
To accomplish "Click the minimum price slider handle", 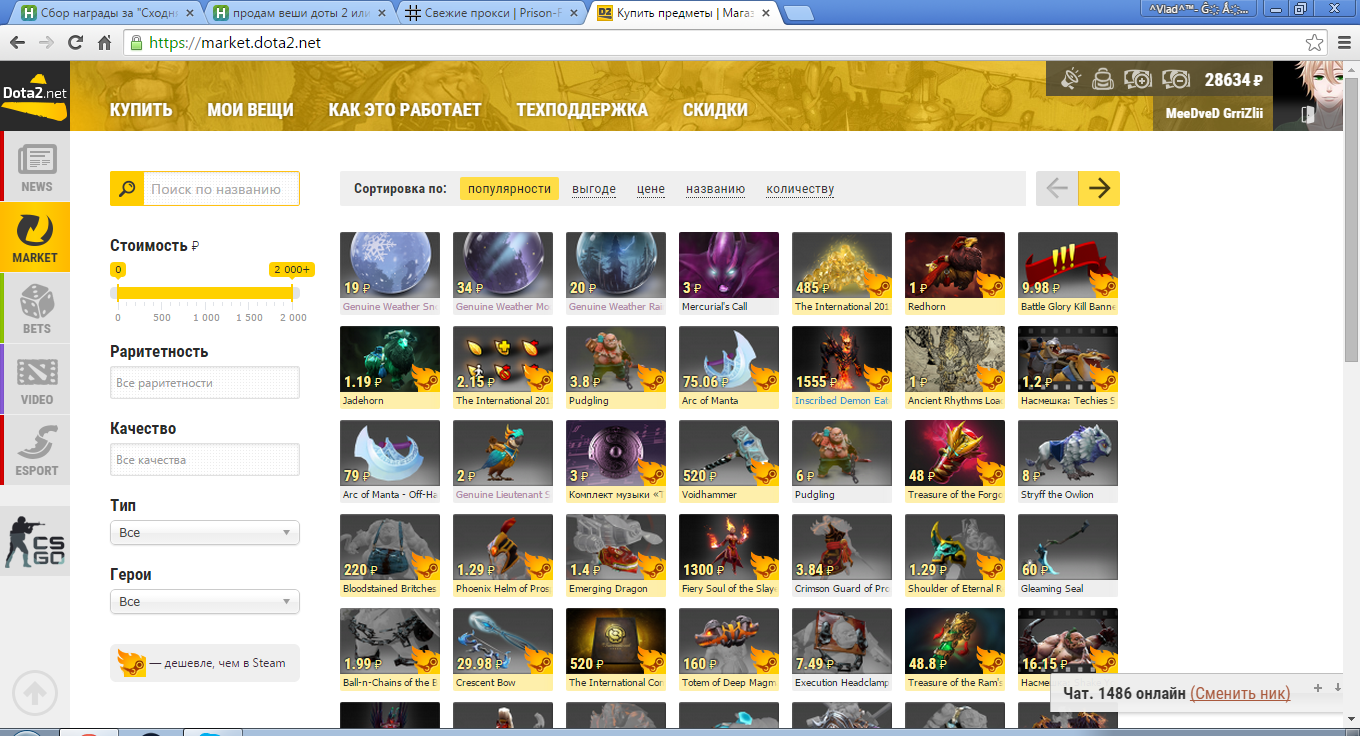I will pyautogui.click(x=118, y=292).
